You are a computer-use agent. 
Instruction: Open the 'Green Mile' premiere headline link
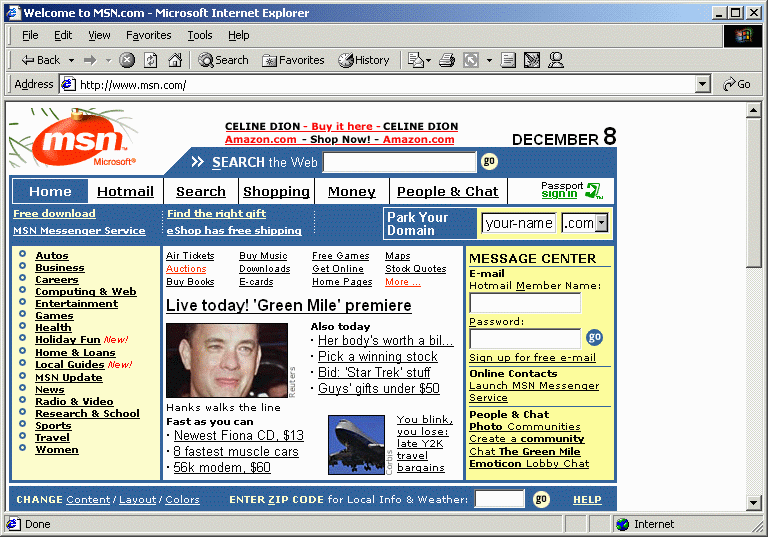(288, 305)
